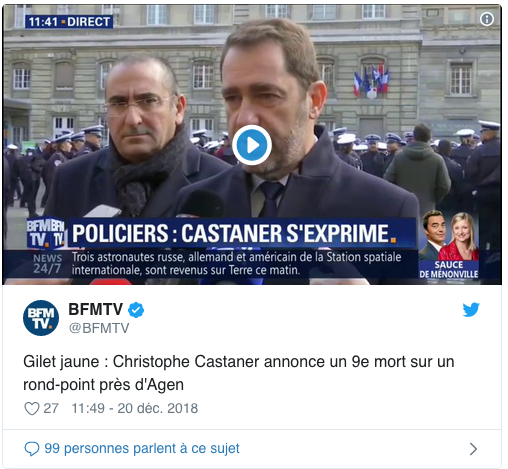Screen dimensions: 508x469
Task: Click the blue verified badge
Action: 136,310
